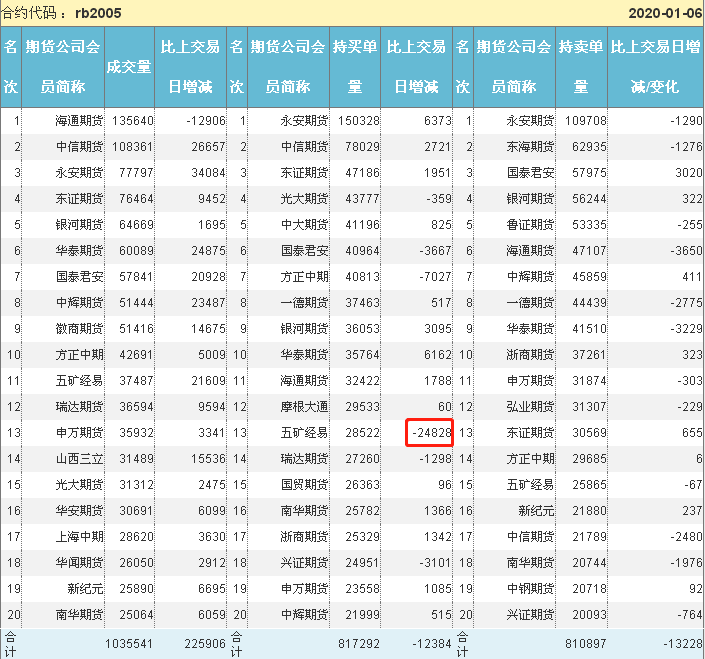Select volume change cell 23487
This screenshot has width=705, height=659.
coord(208,303)
